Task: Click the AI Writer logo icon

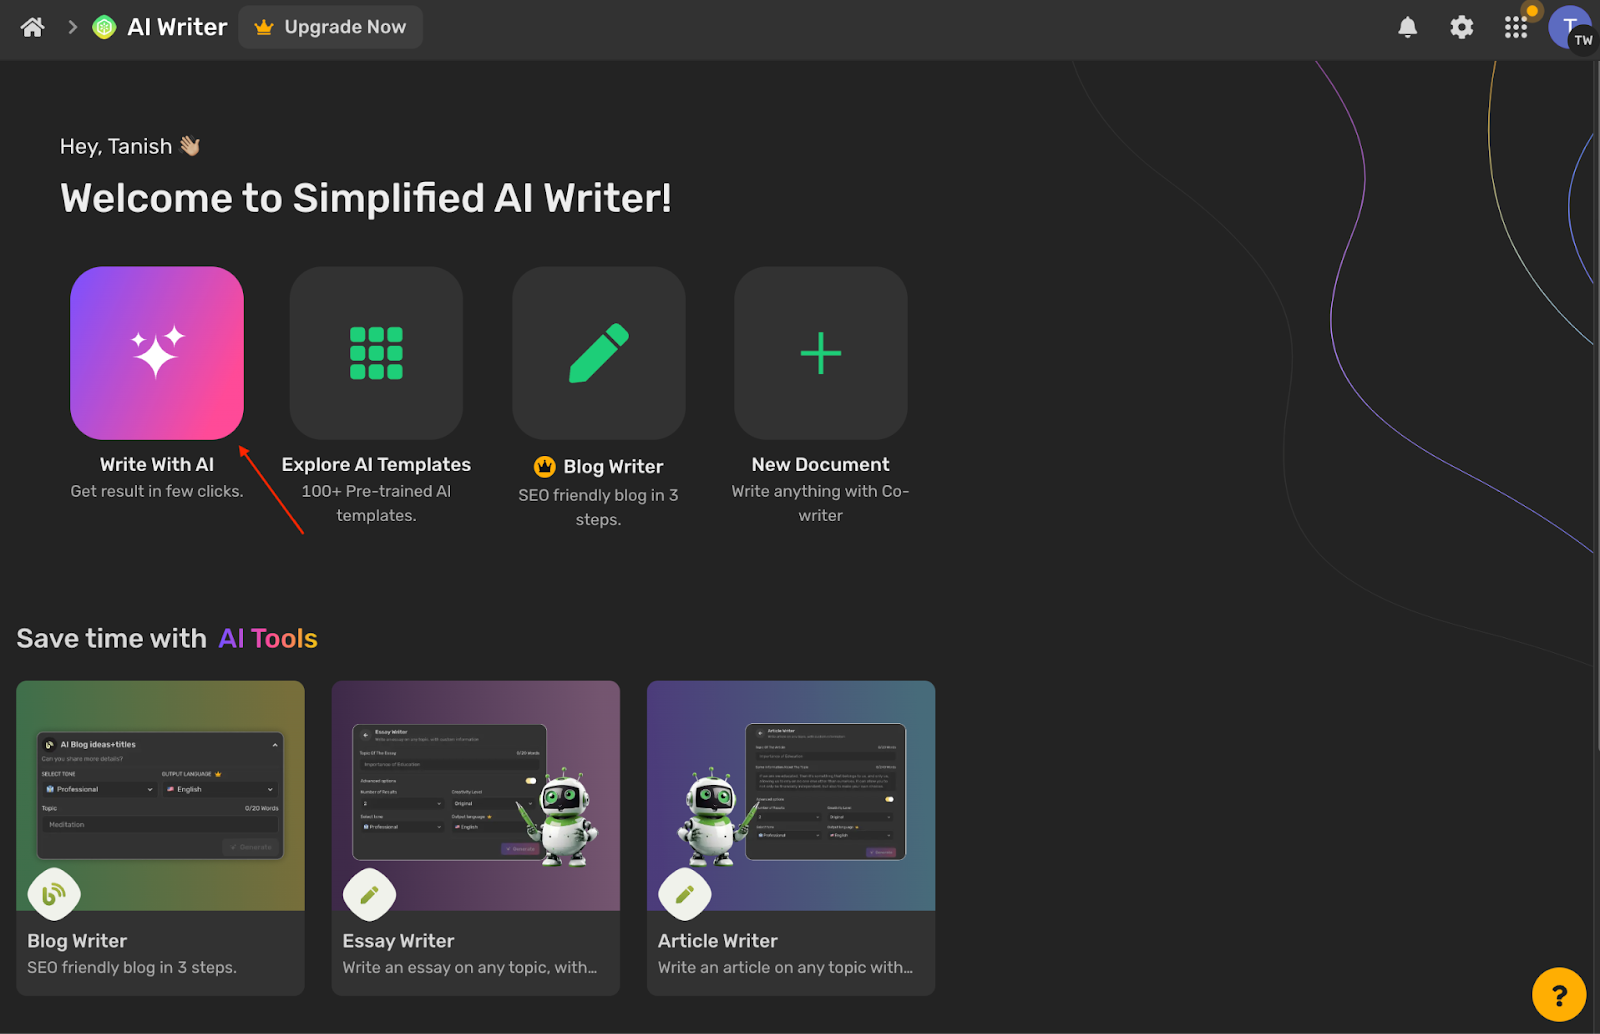Action: click(x=104, y=27)
